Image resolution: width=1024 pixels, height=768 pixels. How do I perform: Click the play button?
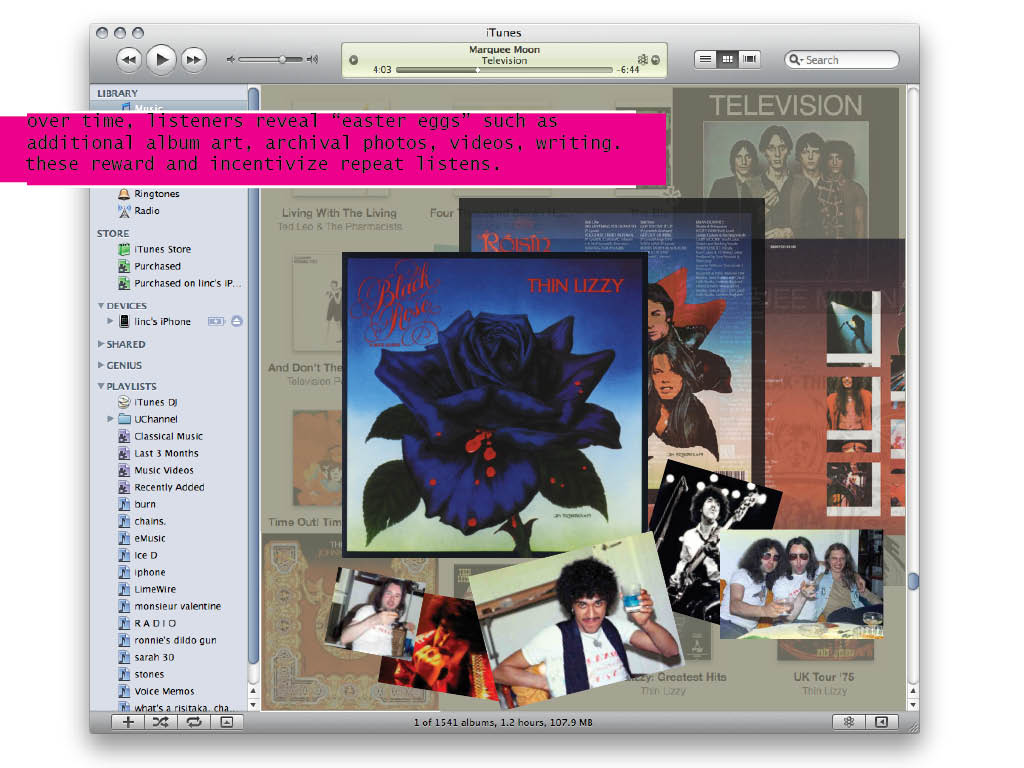tap(161, 59)
